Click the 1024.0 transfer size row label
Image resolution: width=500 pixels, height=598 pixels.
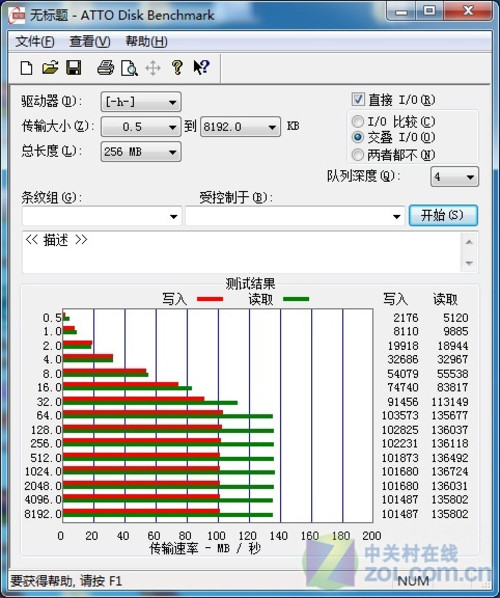pos(43,471)
